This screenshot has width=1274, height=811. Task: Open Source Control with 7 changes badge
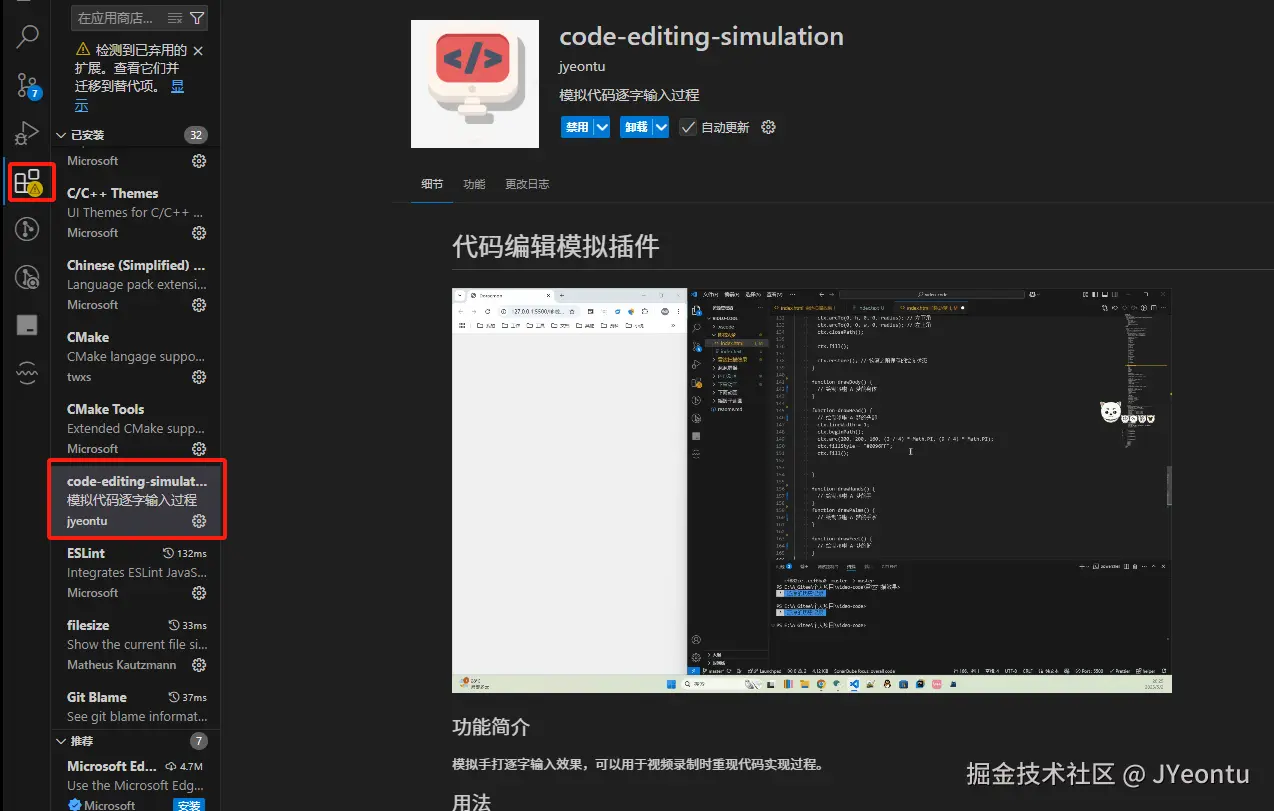[x=28, y=85]
